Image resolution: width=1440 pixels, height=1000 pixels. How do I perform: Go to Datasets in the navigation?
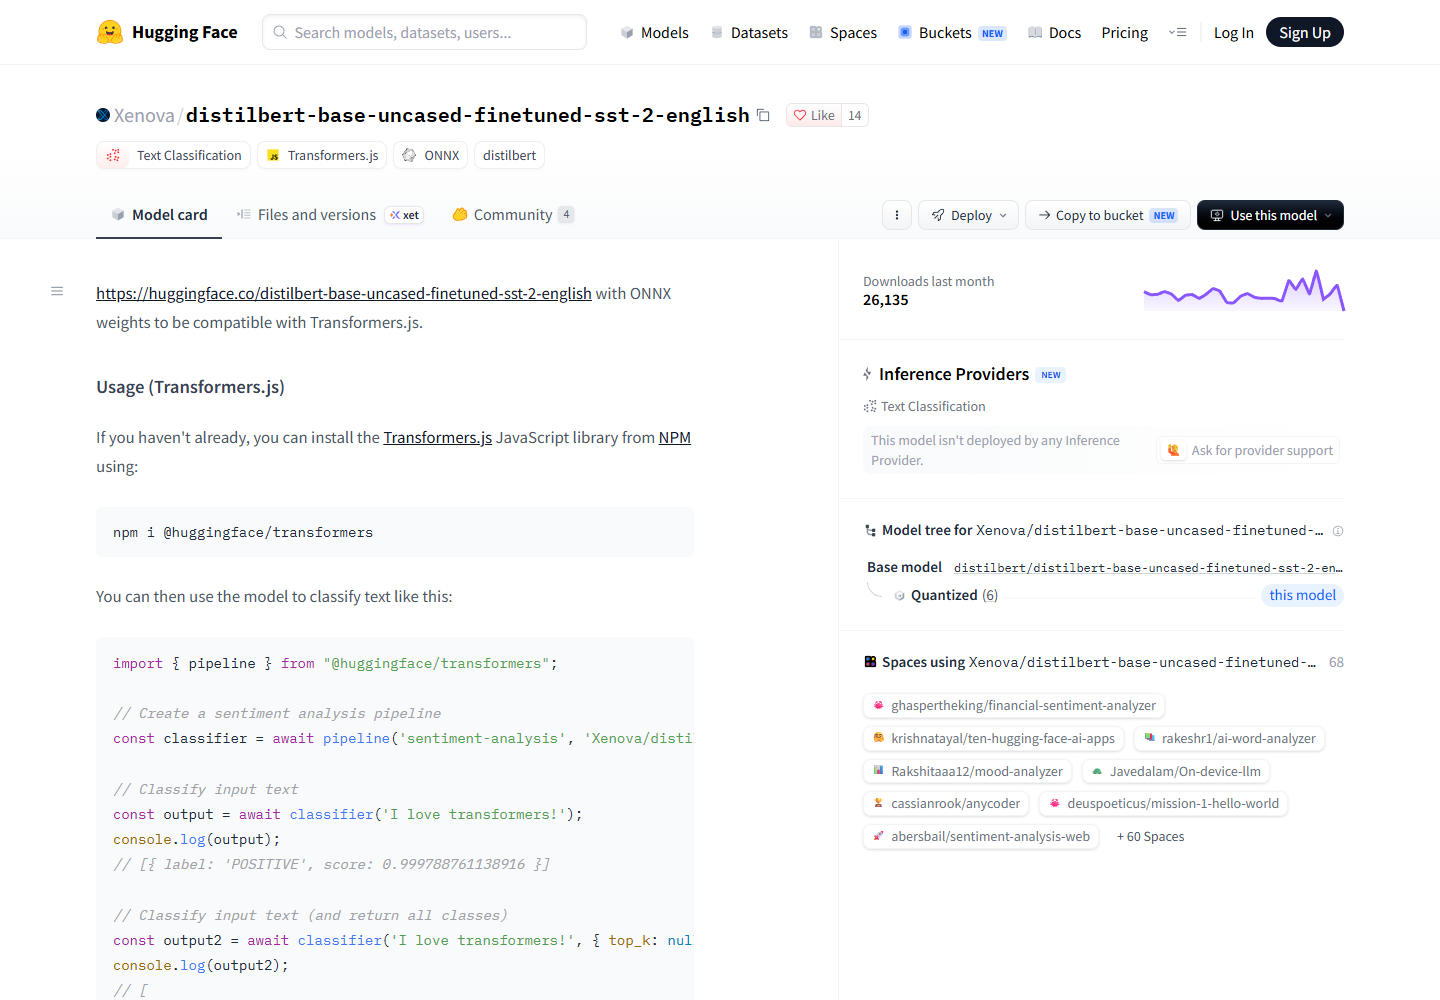coord(749,33)
